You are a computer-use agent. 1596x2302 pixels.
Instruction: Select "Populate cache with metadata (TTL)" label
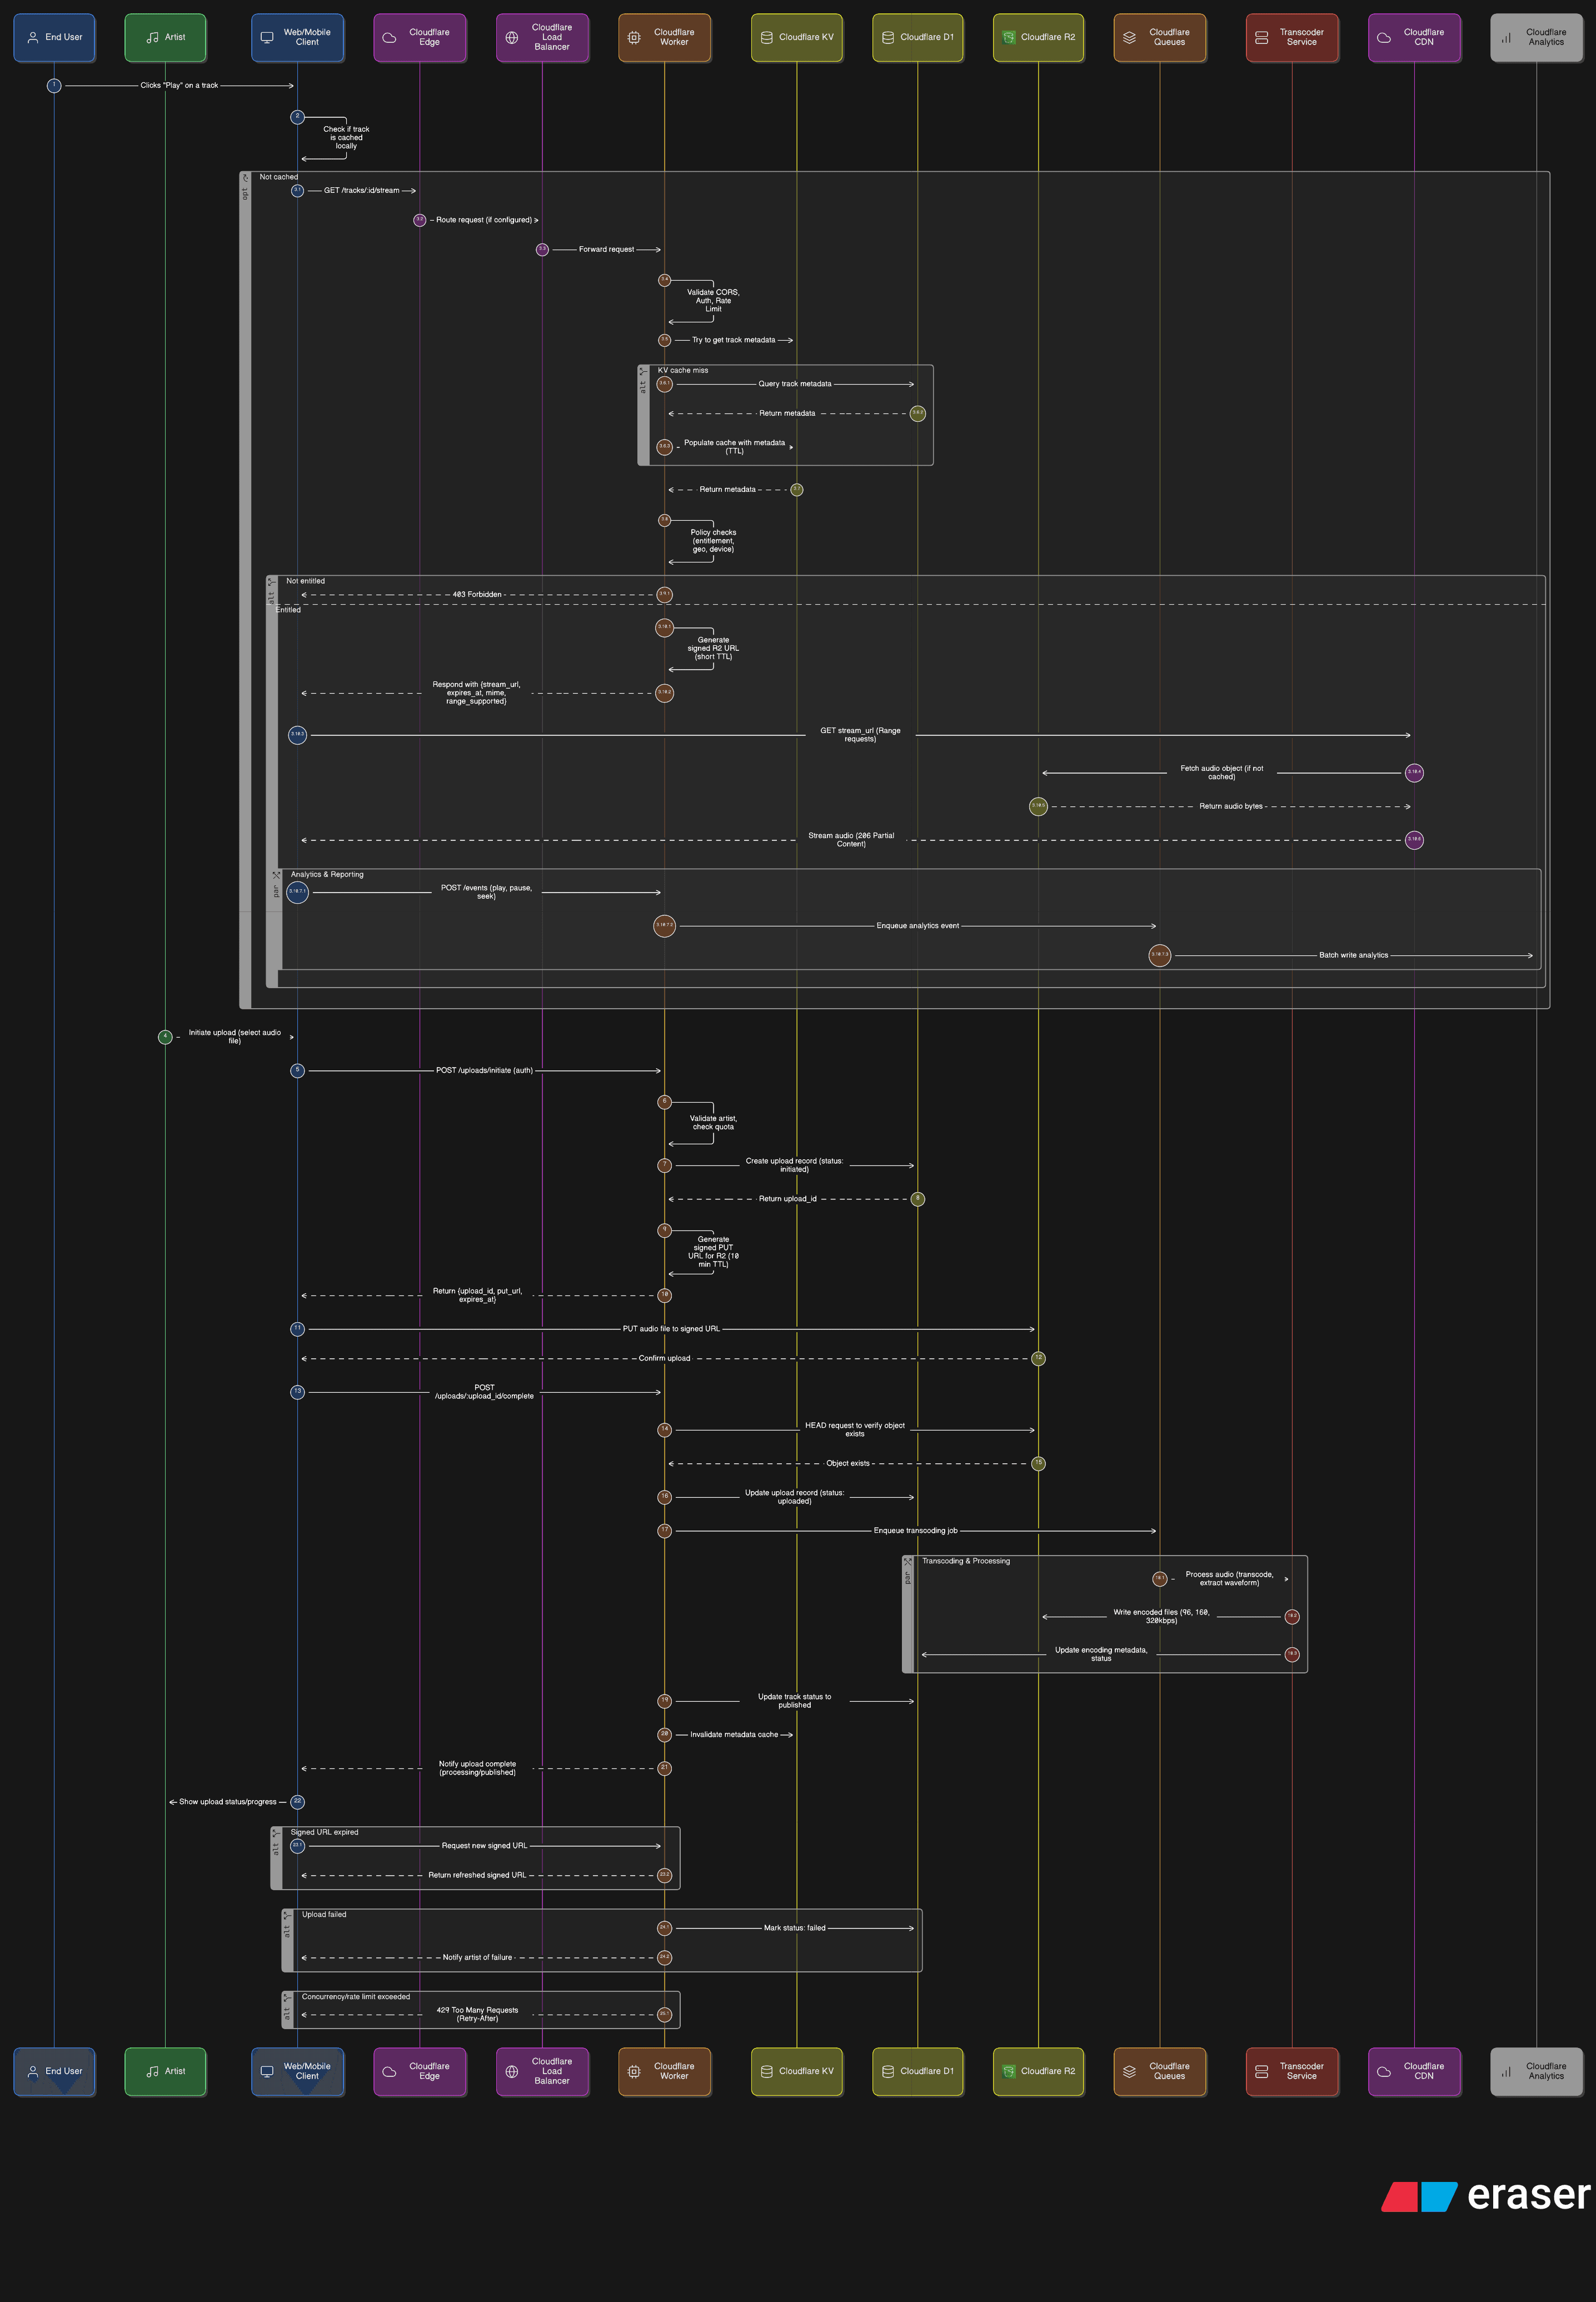[x=734, y=447]
